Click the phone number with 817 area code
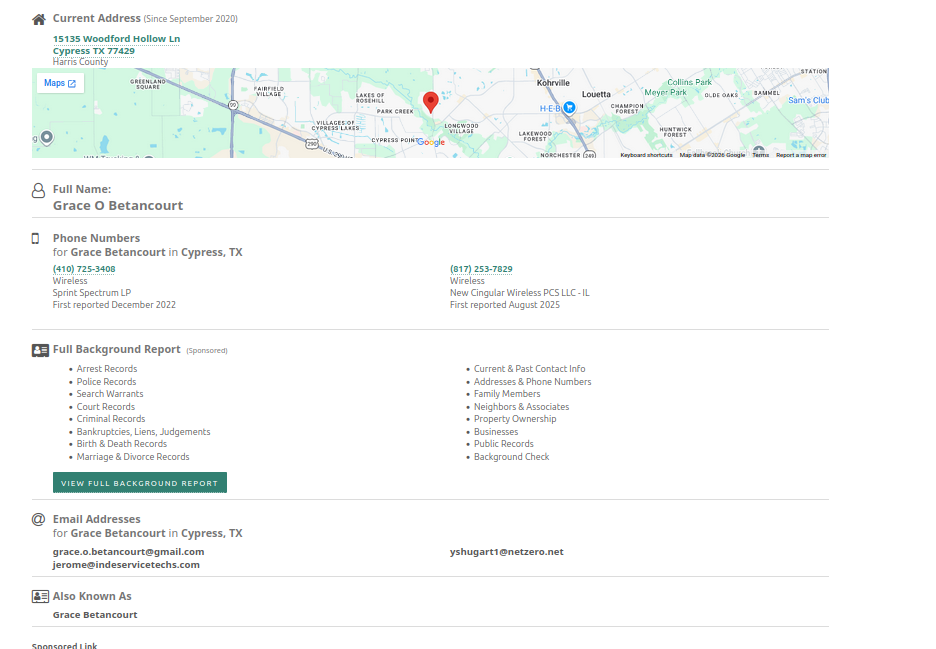Image resolution: width=936 pixels, height=649 pixels. (481, 269)
